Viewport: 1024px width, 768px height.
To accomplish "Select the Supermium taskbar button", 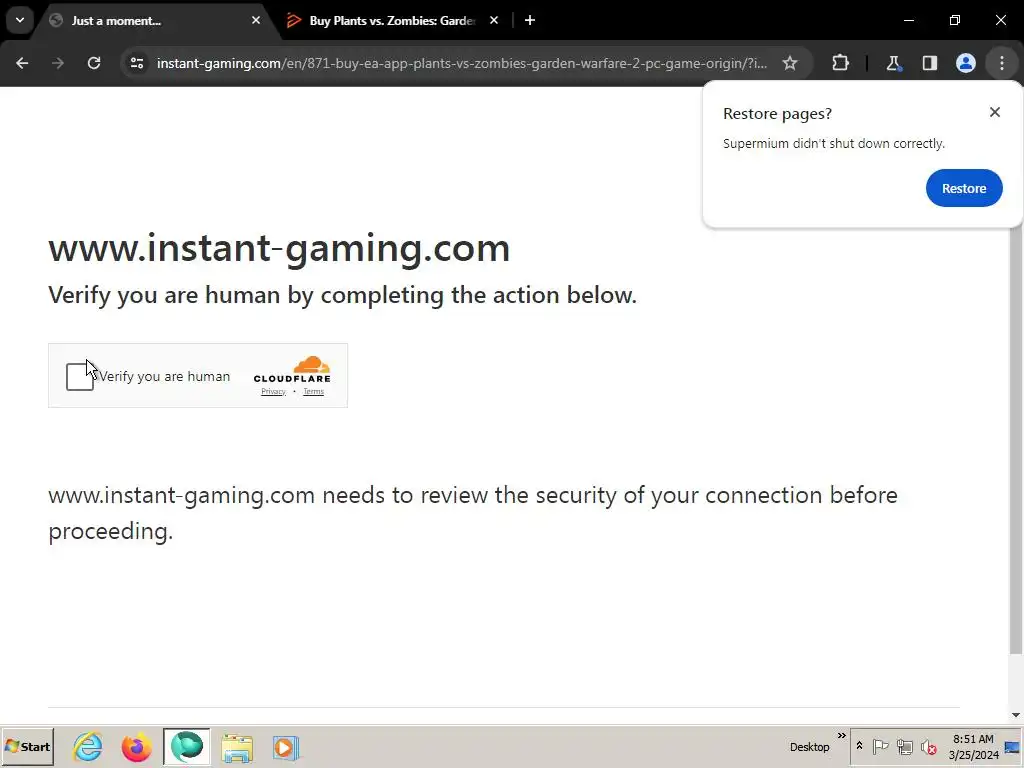I will coord(187,747).
